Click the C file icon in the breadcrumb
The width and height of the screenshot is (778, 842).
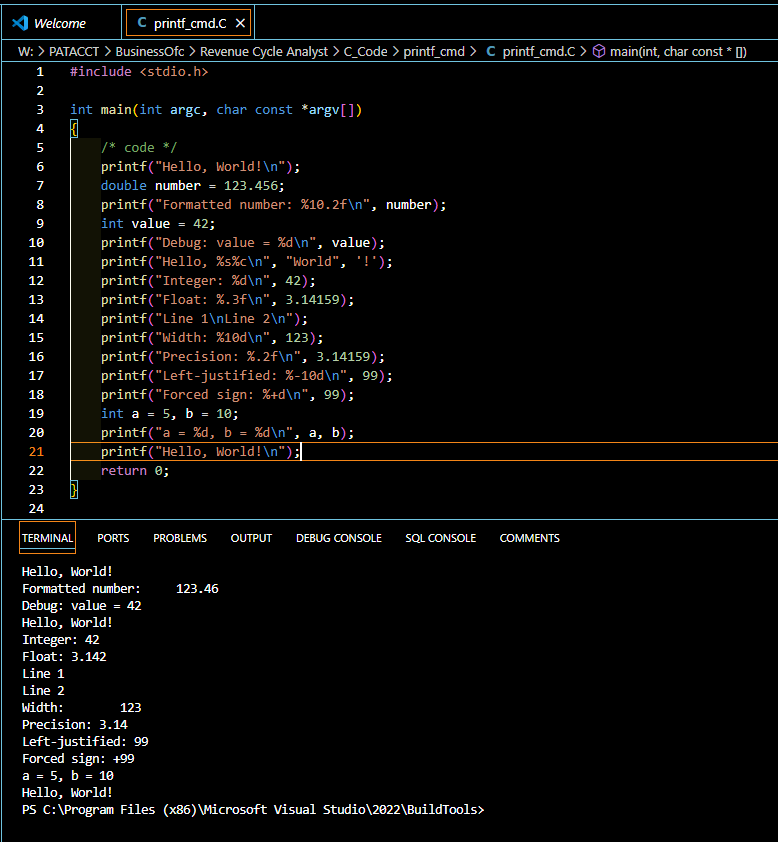(x=490, y=52)
